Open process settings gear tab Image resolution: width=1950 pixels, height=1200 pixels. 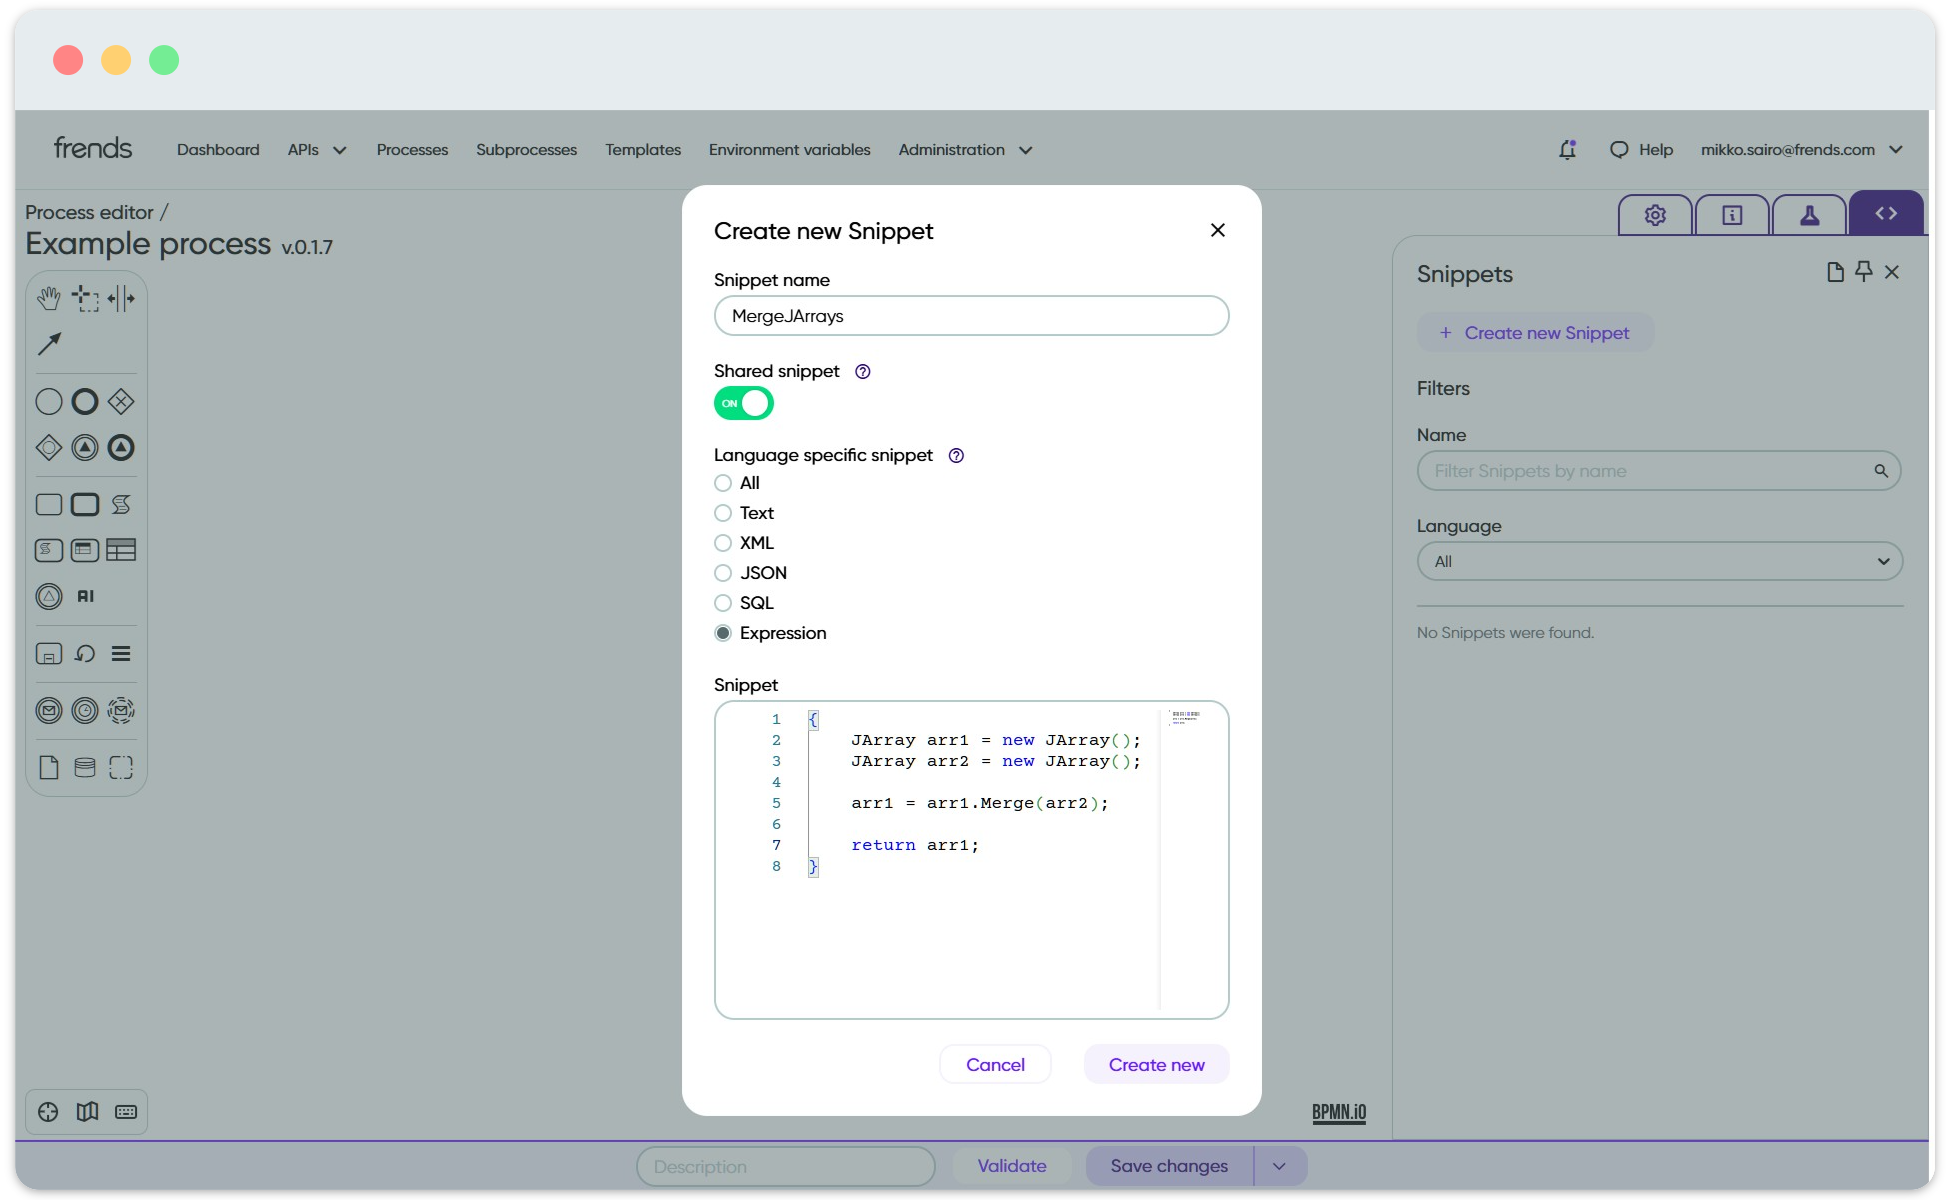tap(1655, 215)
